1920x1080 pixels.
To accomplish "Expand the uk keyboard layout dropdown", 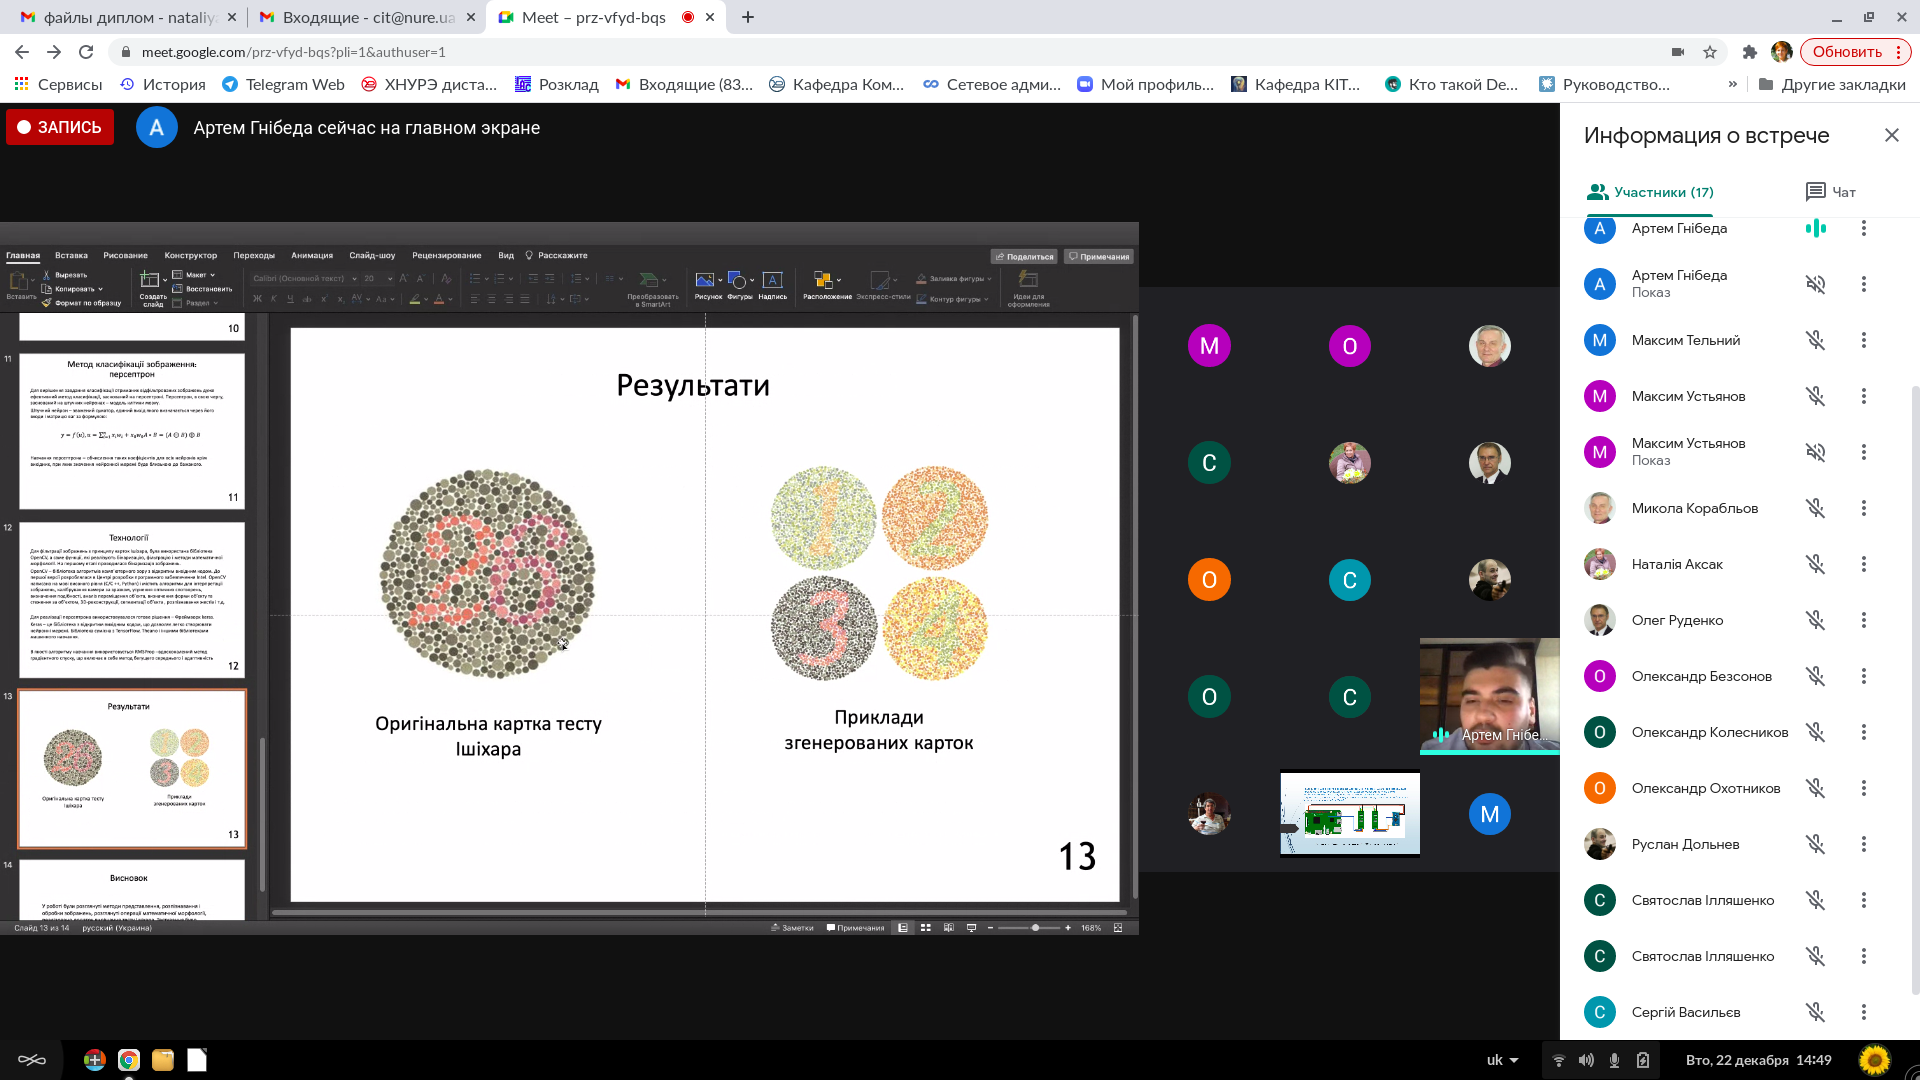I will point(1503,1060).
